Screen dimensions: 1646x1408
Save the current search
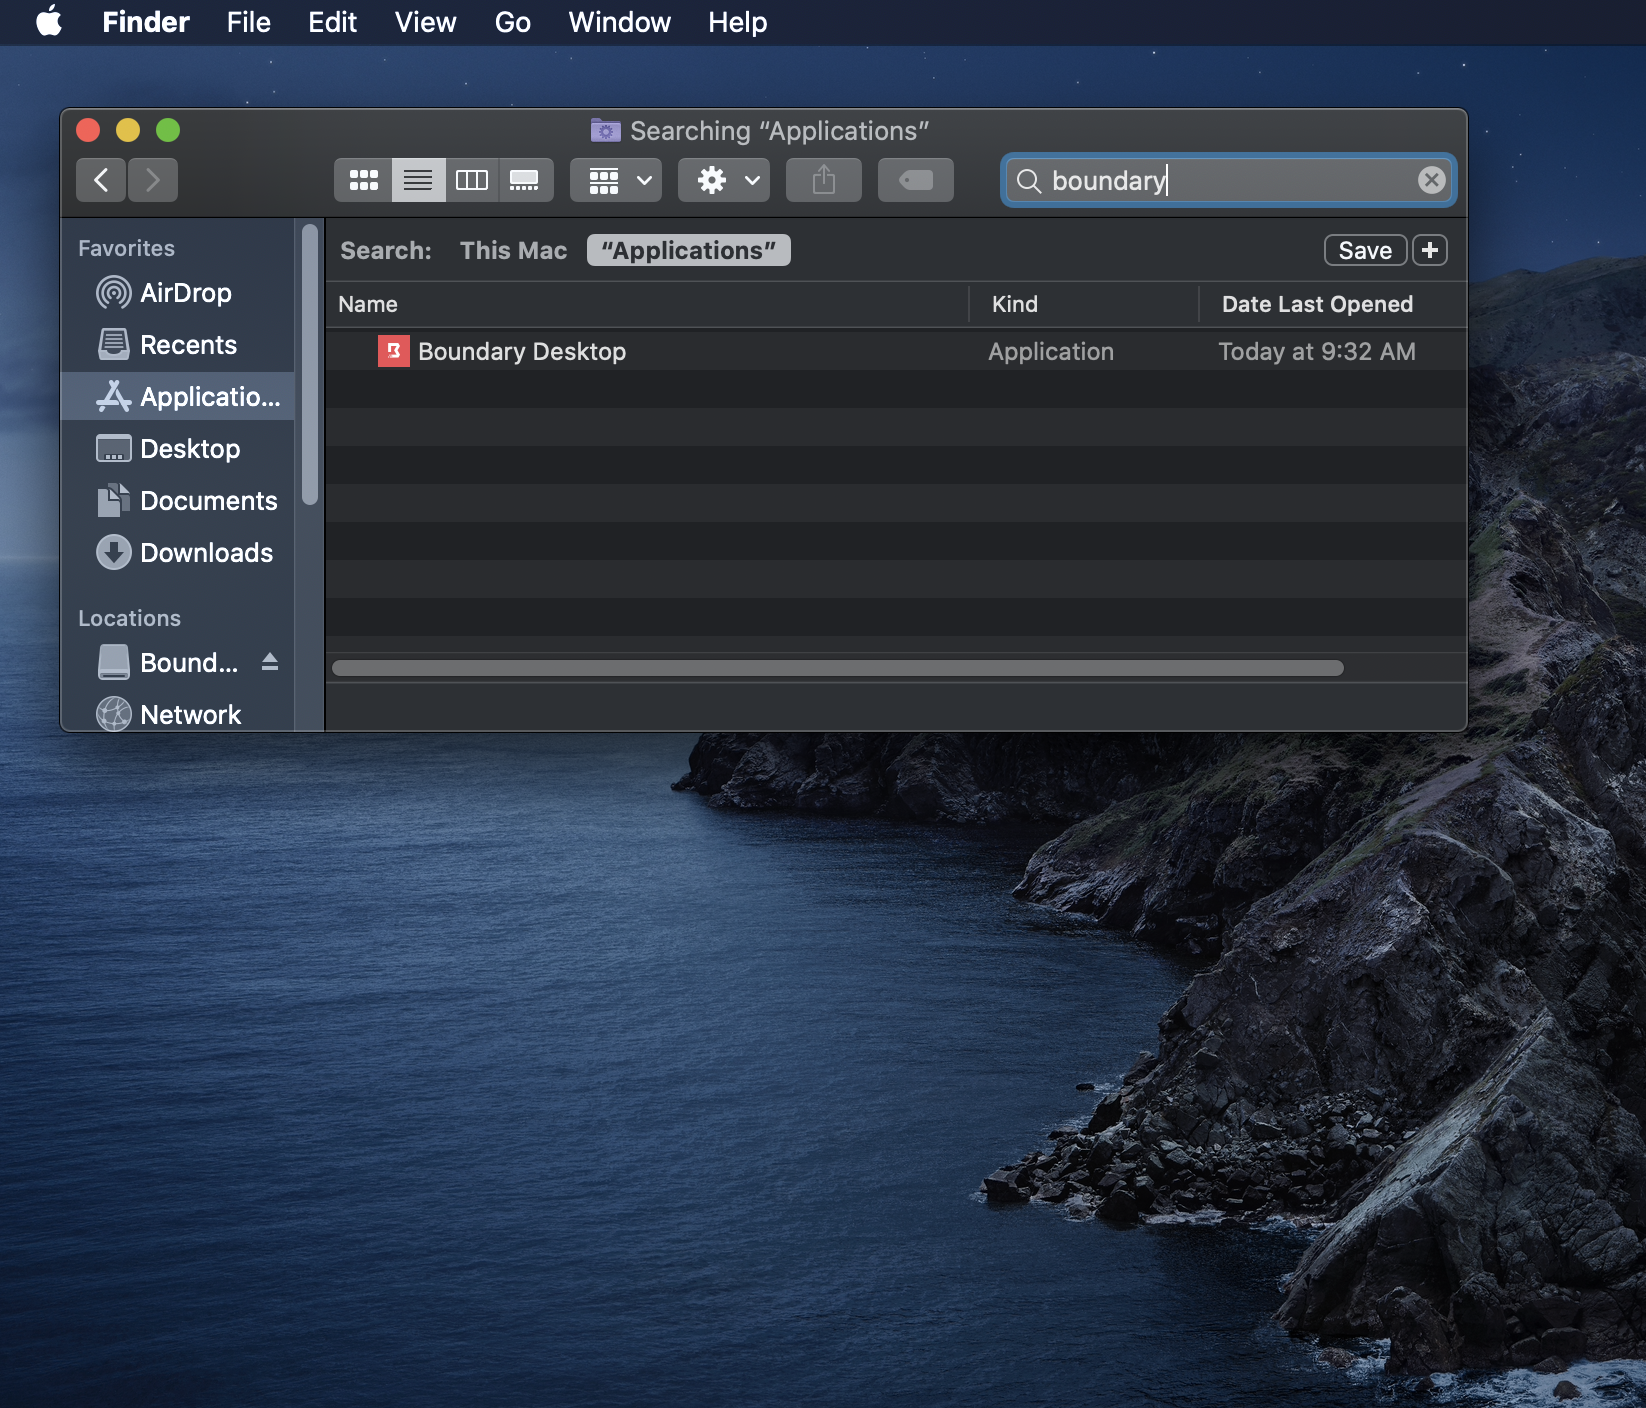(x=1365, y=250)
